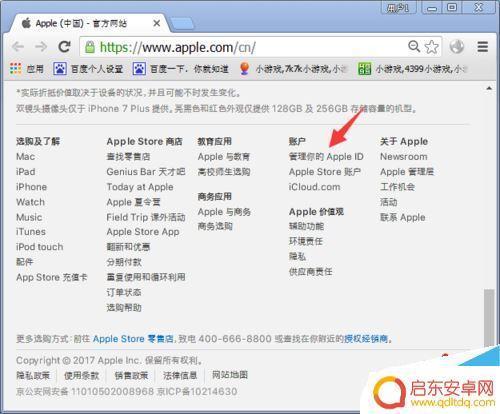Open Apple 管理层 link
Viewport: 500px width, 414px height.
tap(407, 172)
